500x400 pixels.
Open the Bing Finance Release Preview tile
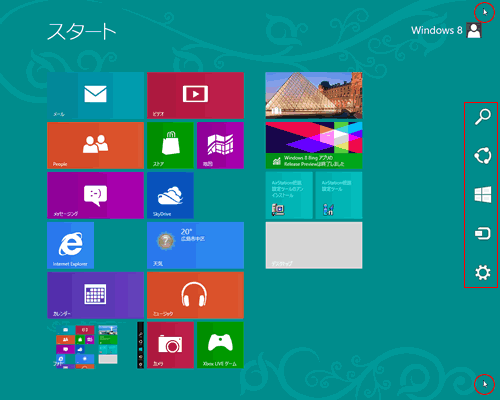[314, 145]
